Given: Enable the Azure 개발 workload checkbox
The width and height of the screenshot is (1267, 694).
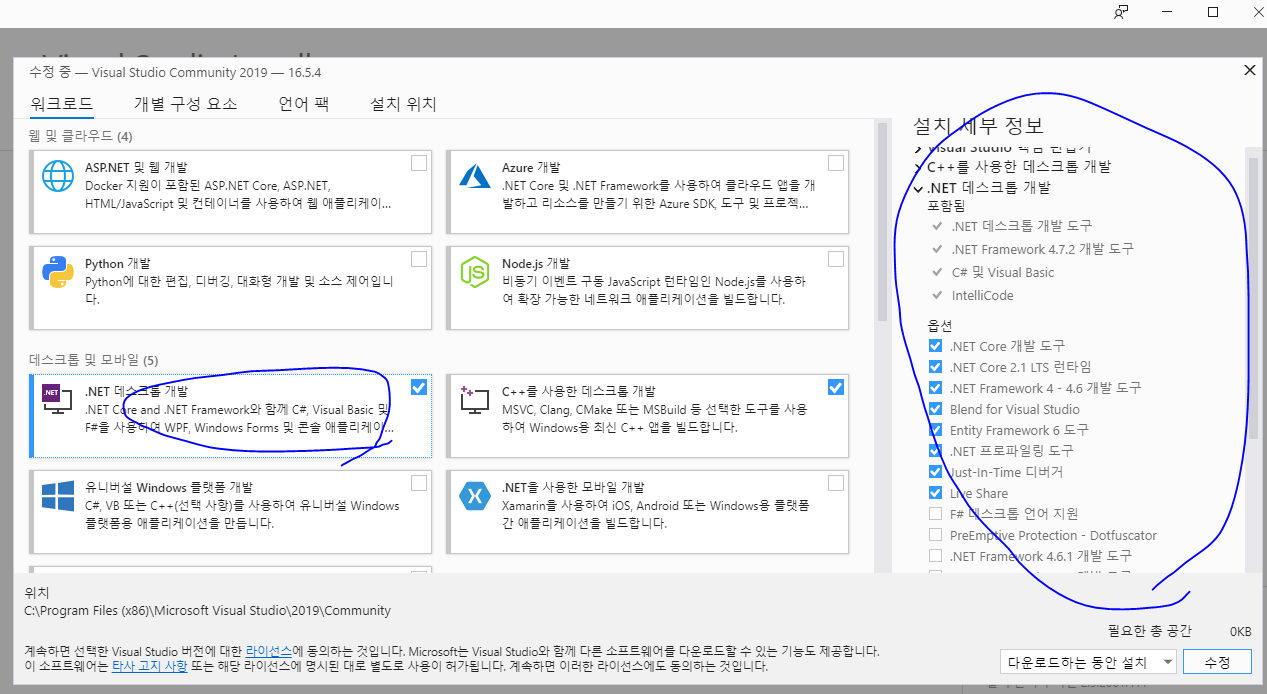Looking at the screenshot, I should [836, 162].
